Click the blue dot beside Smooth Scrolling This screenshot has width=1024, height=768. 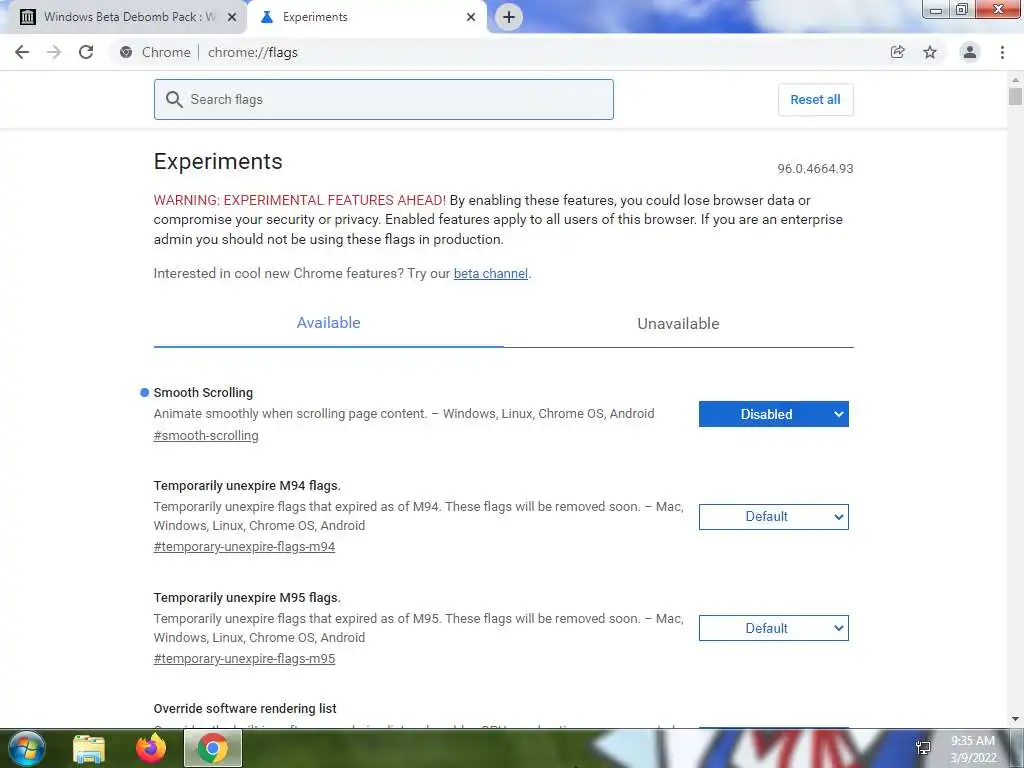tap(144, 392)
